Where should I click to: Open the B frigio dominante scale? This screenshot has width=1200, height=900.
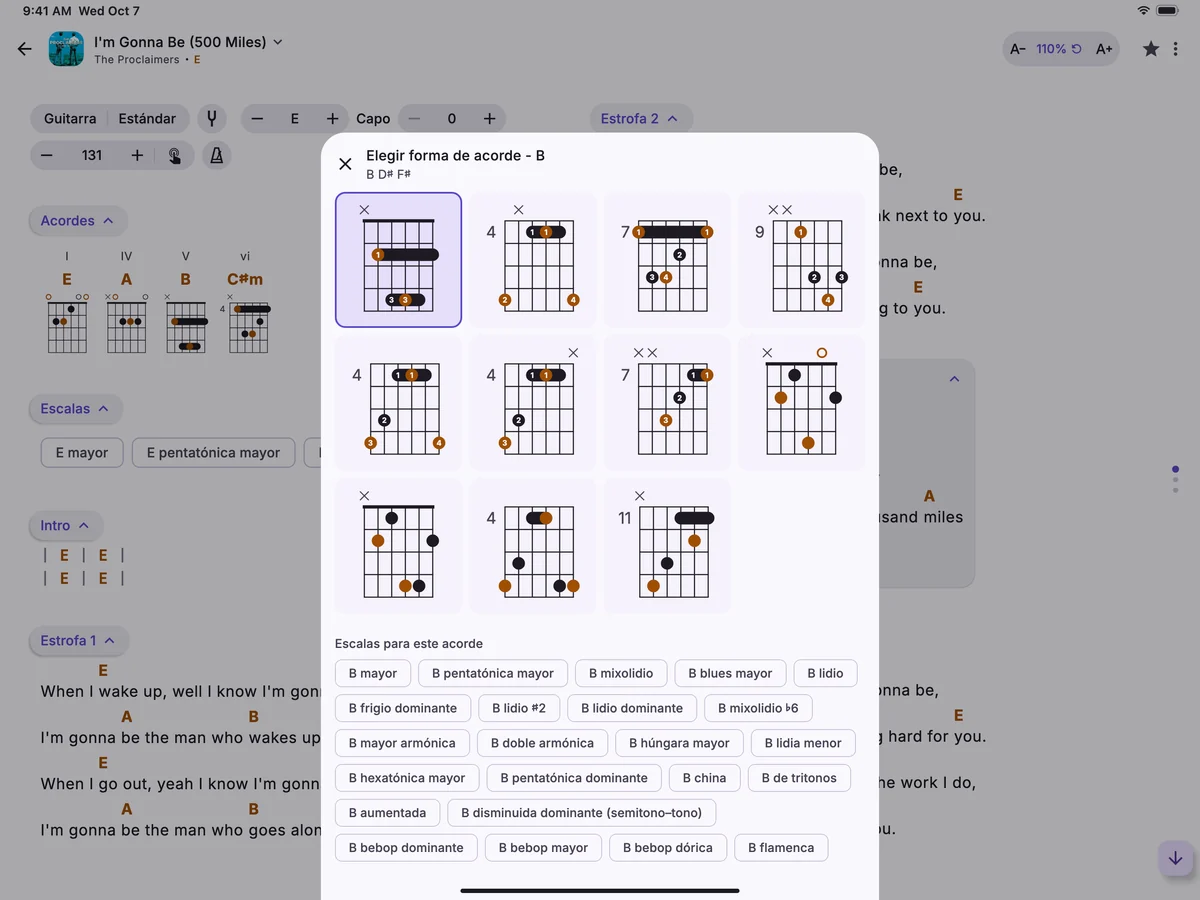coord(403,708)
